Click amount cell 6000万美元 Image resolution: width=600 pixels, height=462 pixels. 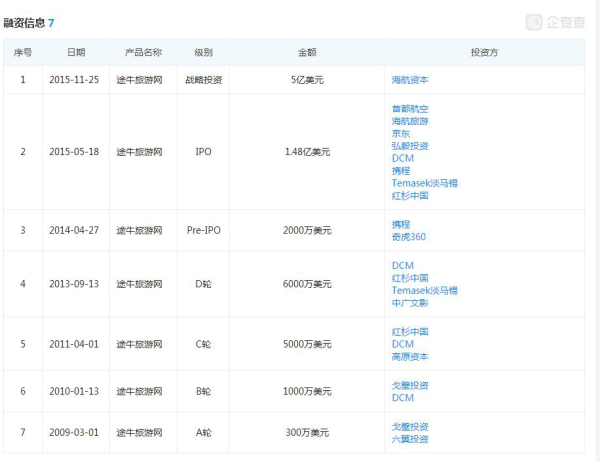tap(307, 284)
